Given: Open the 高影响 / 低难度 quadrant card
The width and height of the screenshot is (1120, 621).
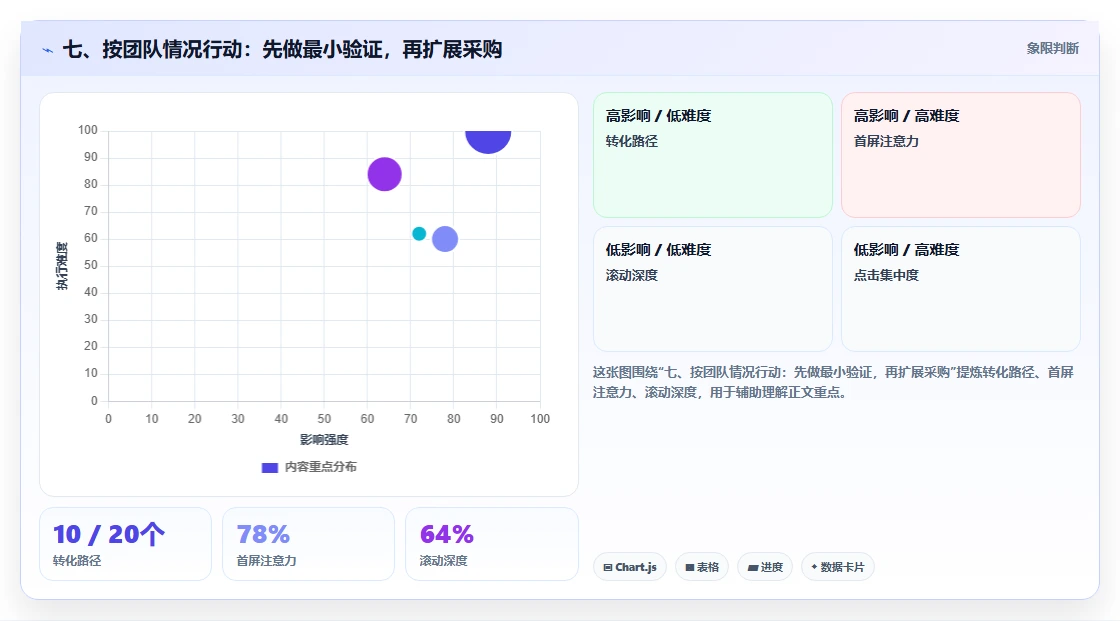Looking at the screenshot, I should pyautogui.click(x=713, y=154).
